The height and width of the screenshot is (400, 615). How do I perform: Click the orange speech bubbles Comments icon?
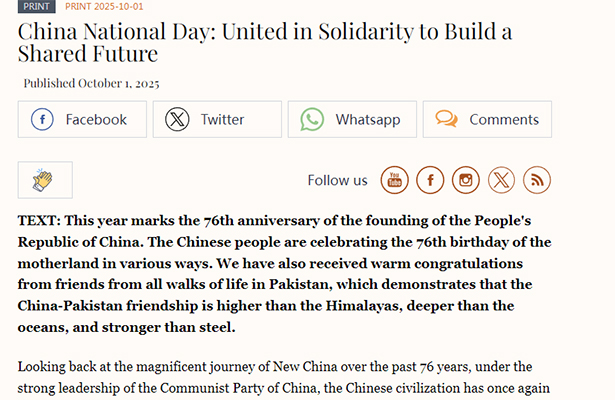[447, 120]
